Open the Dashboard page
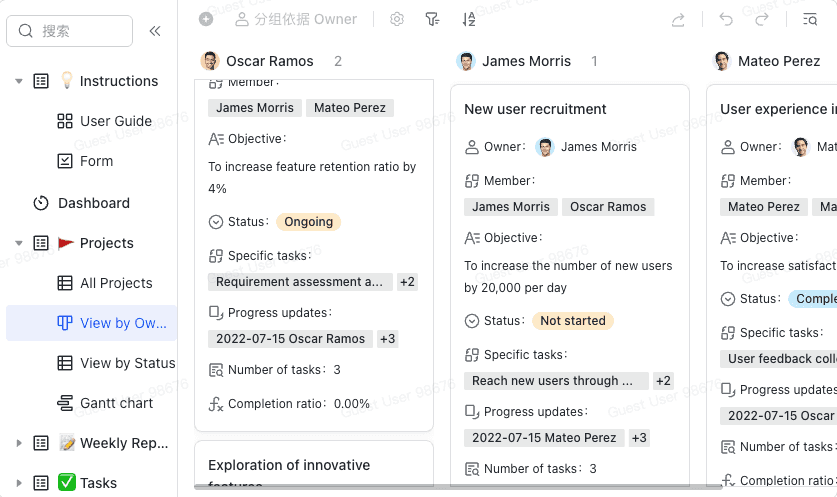 point(93,203)
